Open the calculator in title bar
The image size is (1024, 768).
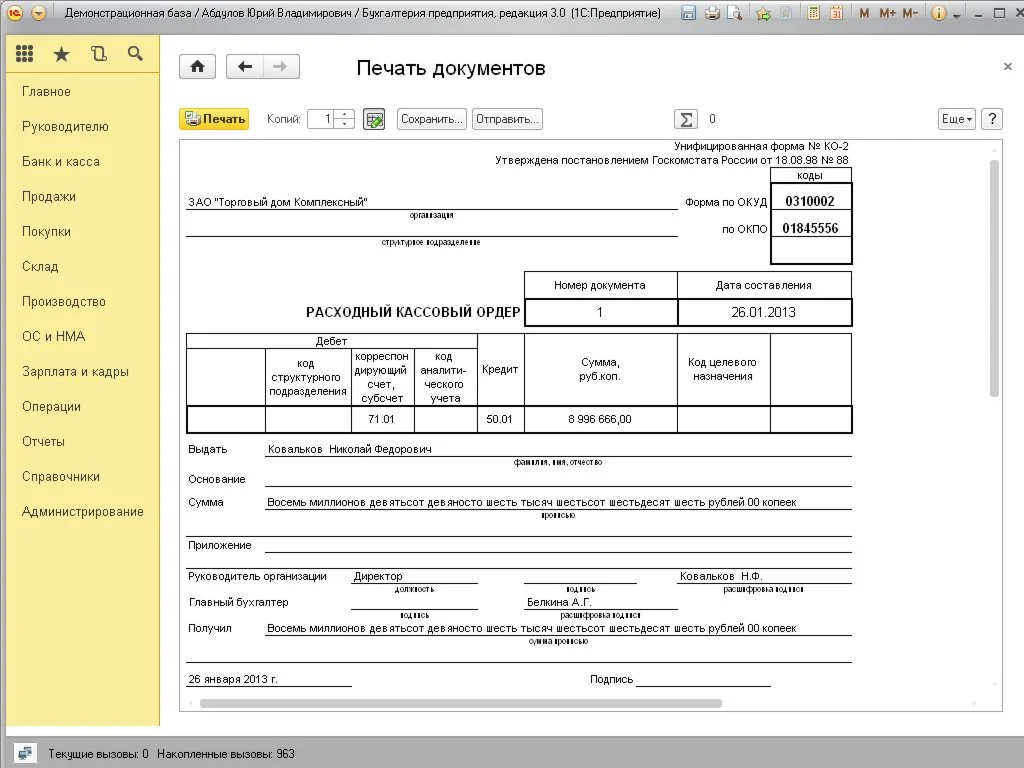click(812, 14)
